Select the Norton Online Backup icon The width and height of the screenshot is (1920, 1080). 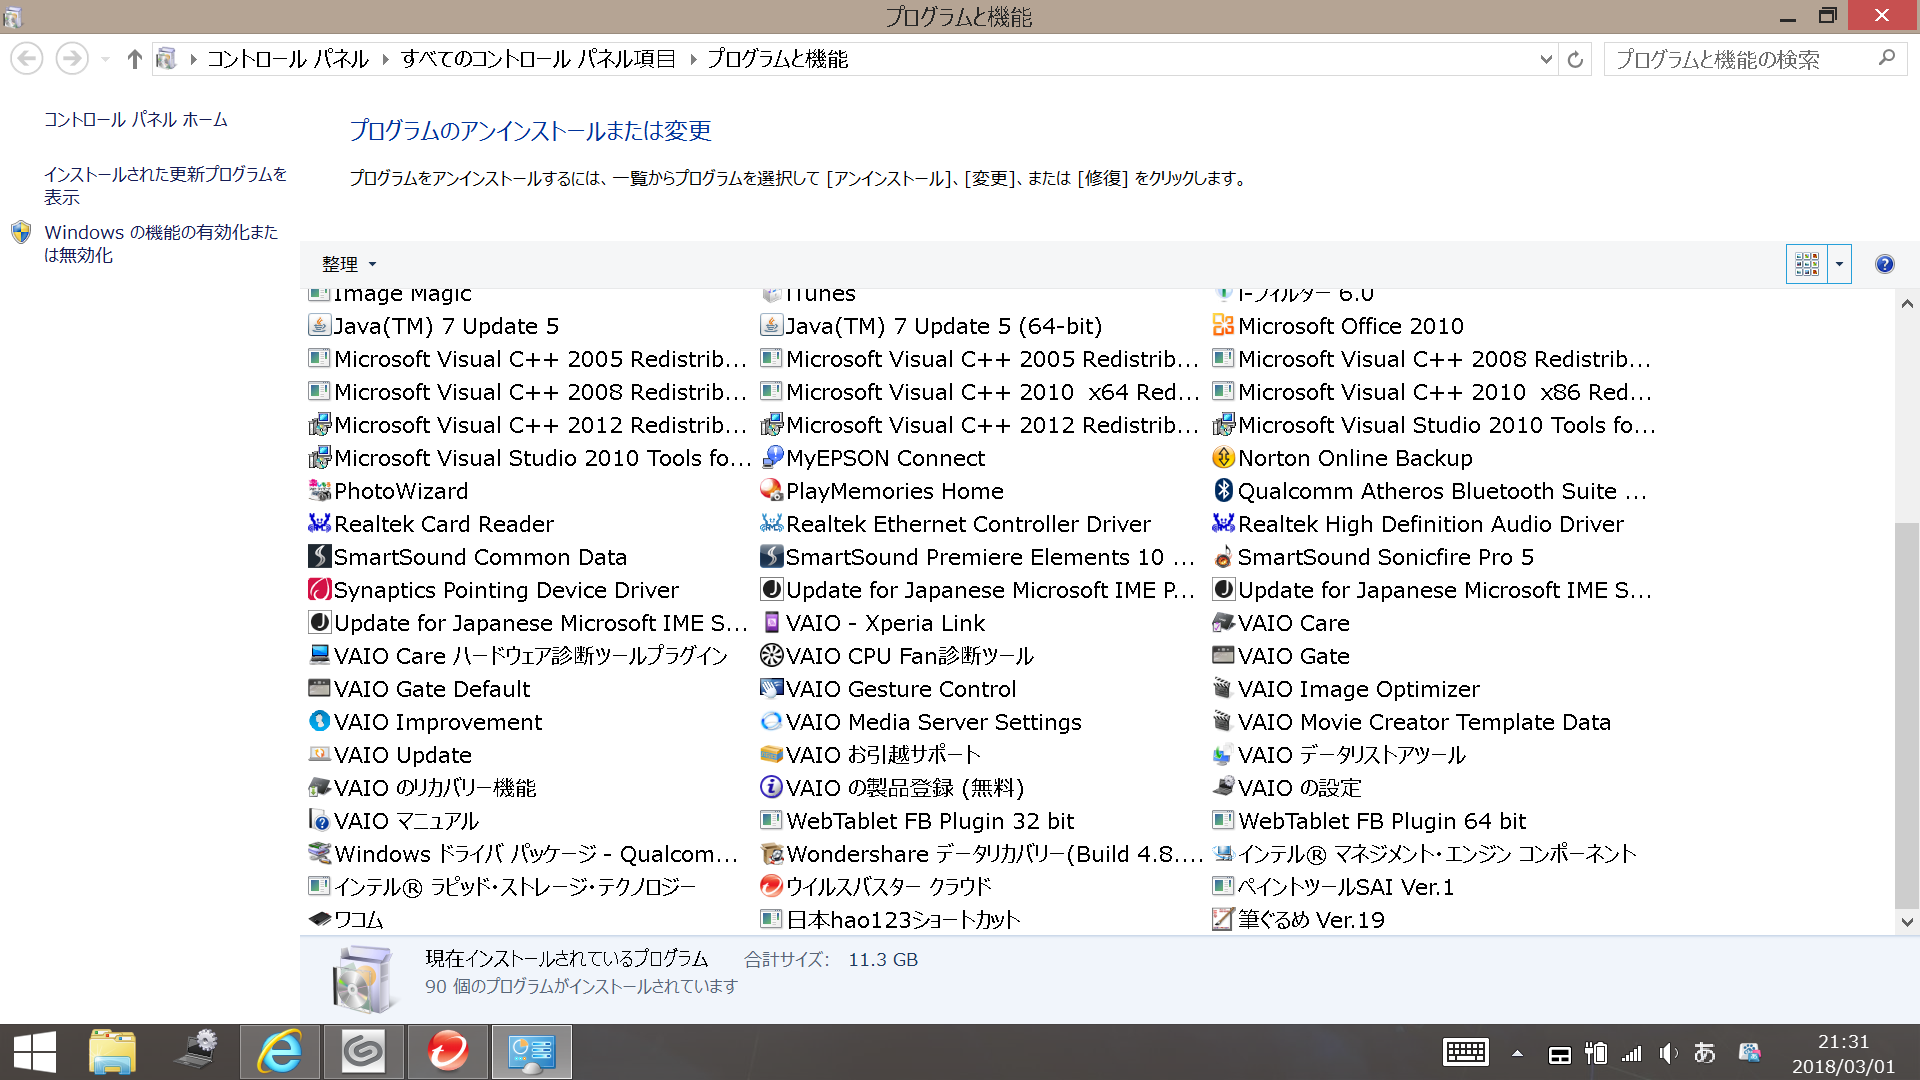[x=1222, y=458]
